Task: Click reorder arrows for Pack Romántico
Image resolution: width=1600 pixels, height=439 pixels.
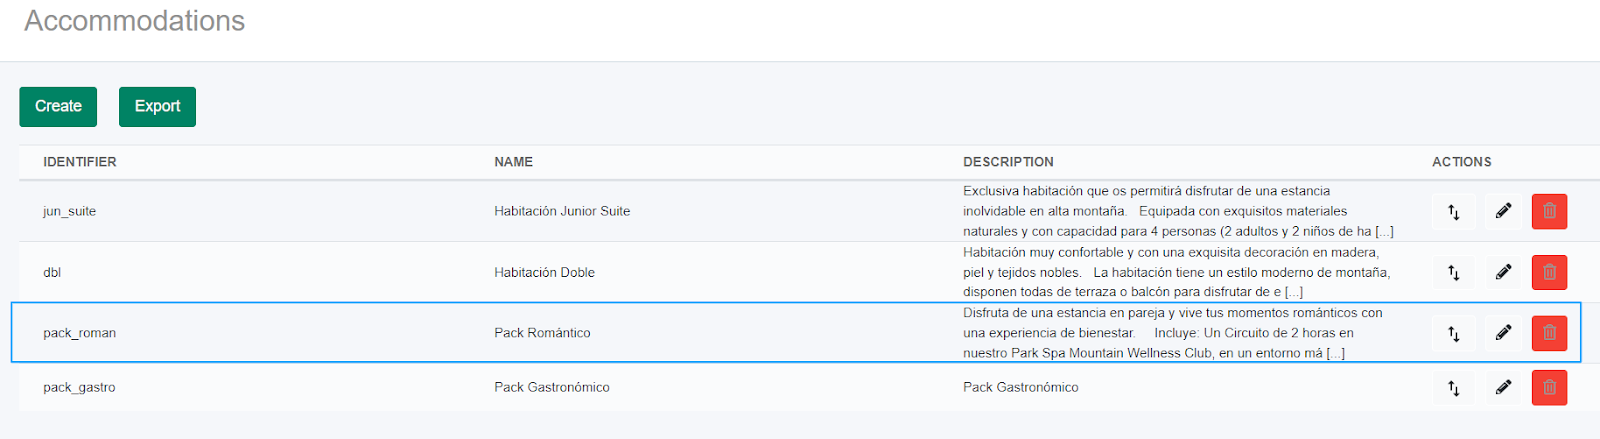Action: pyautogui.click(x=1453, y=333)
